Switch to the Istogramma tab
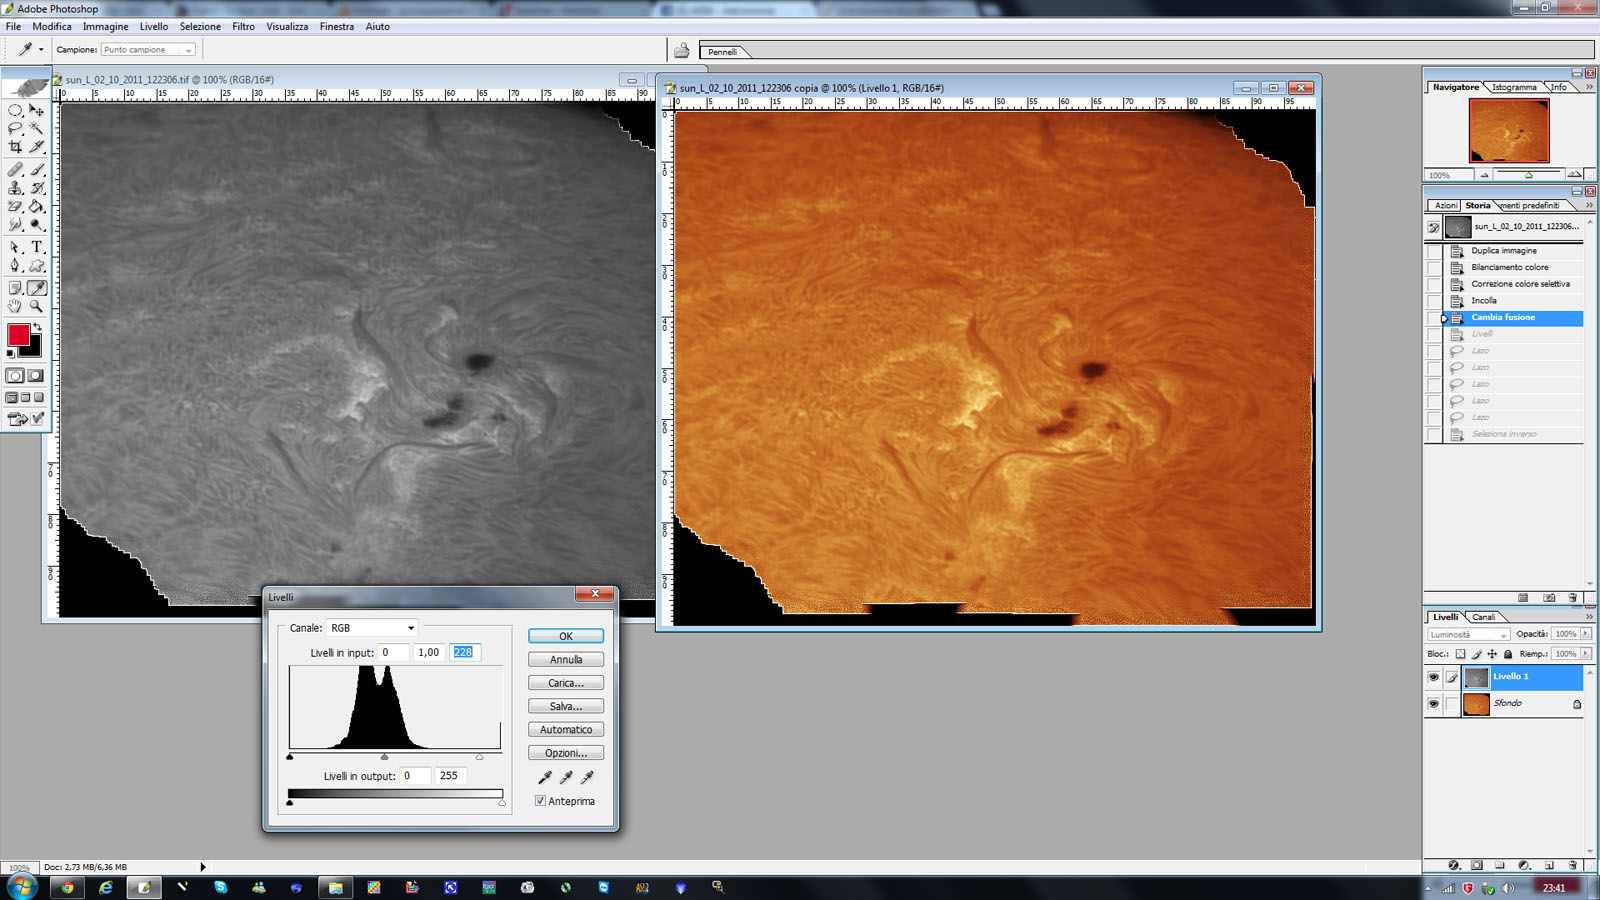The height and width of the screenshot is (900, 1600). [1514, 87]
